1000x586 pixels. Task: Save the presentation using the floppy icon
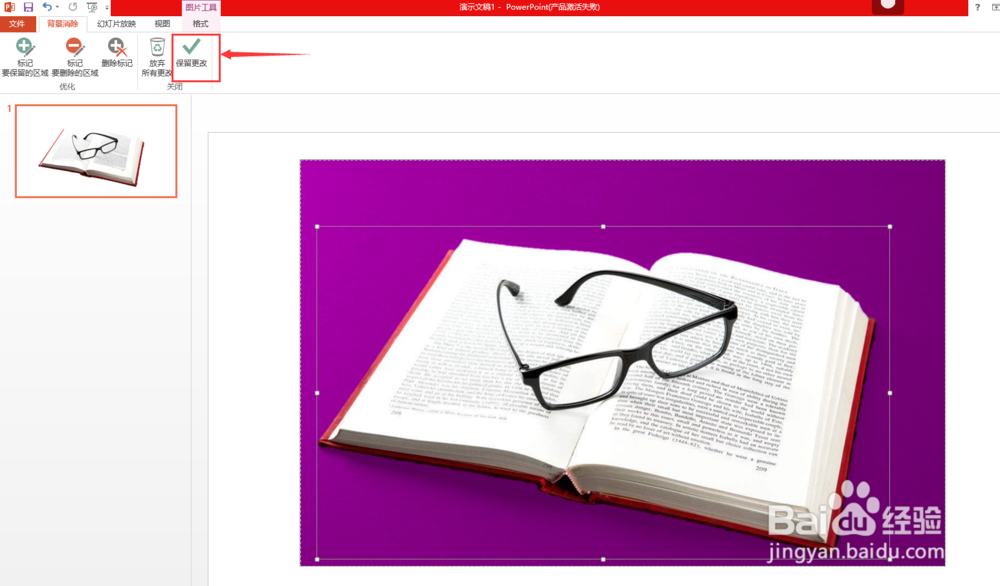(x=28, y=7)
